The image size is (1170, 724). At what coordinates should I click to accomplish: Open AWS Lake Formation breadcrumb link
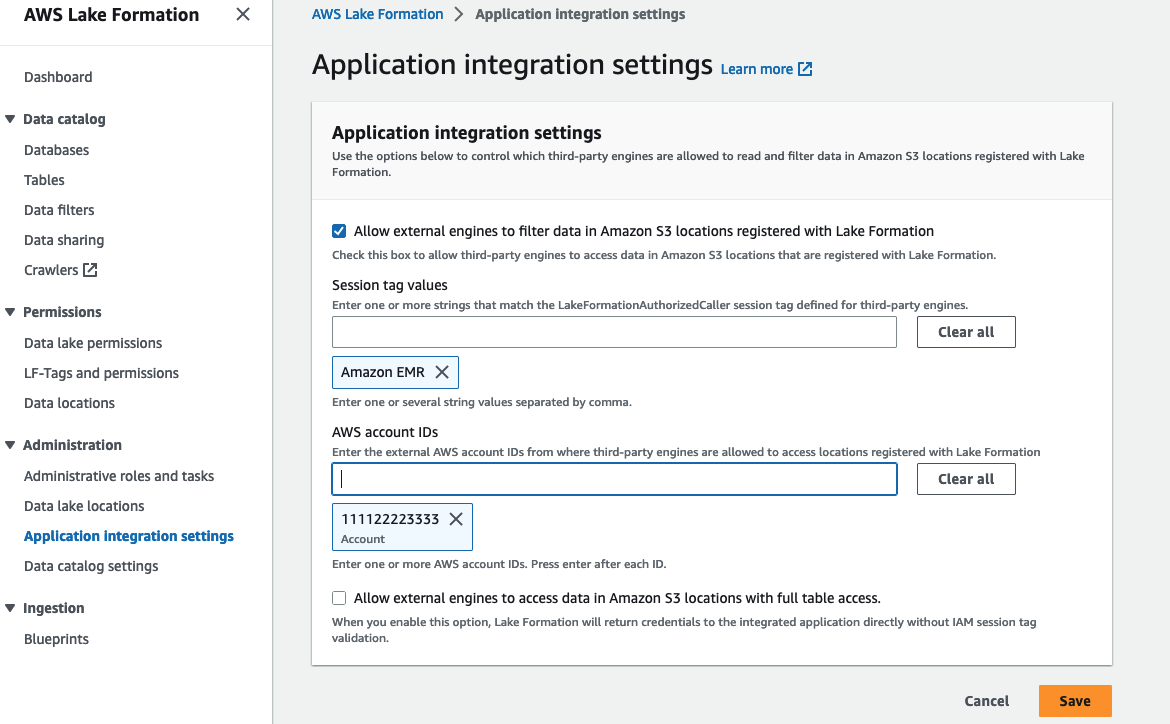coord(377,13)
